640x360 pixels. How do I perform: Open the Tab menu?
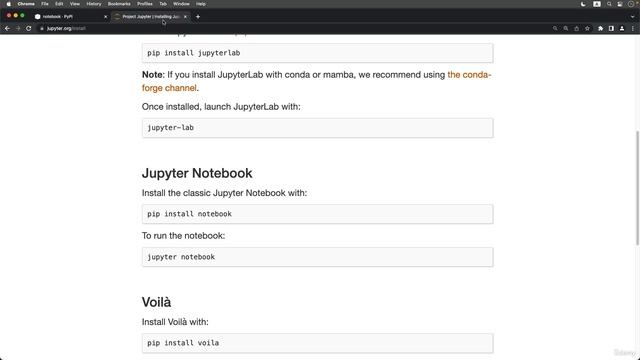[x=163, y=4]
